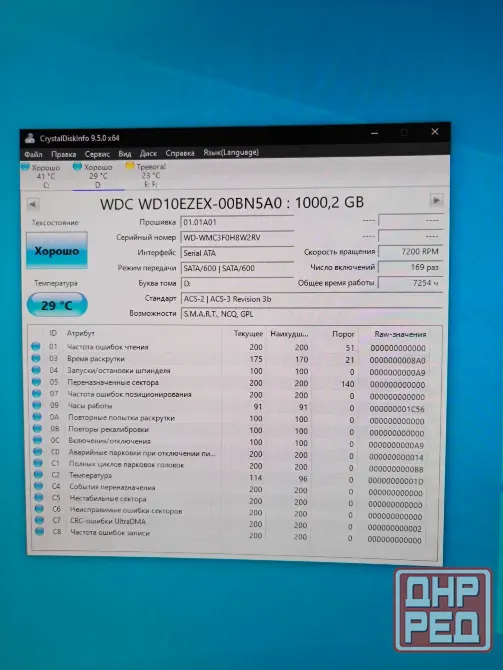The image size is (503, 670).
Task: Click threshold value 140 in Переназначенные сектора row
Action: [347, 384]
